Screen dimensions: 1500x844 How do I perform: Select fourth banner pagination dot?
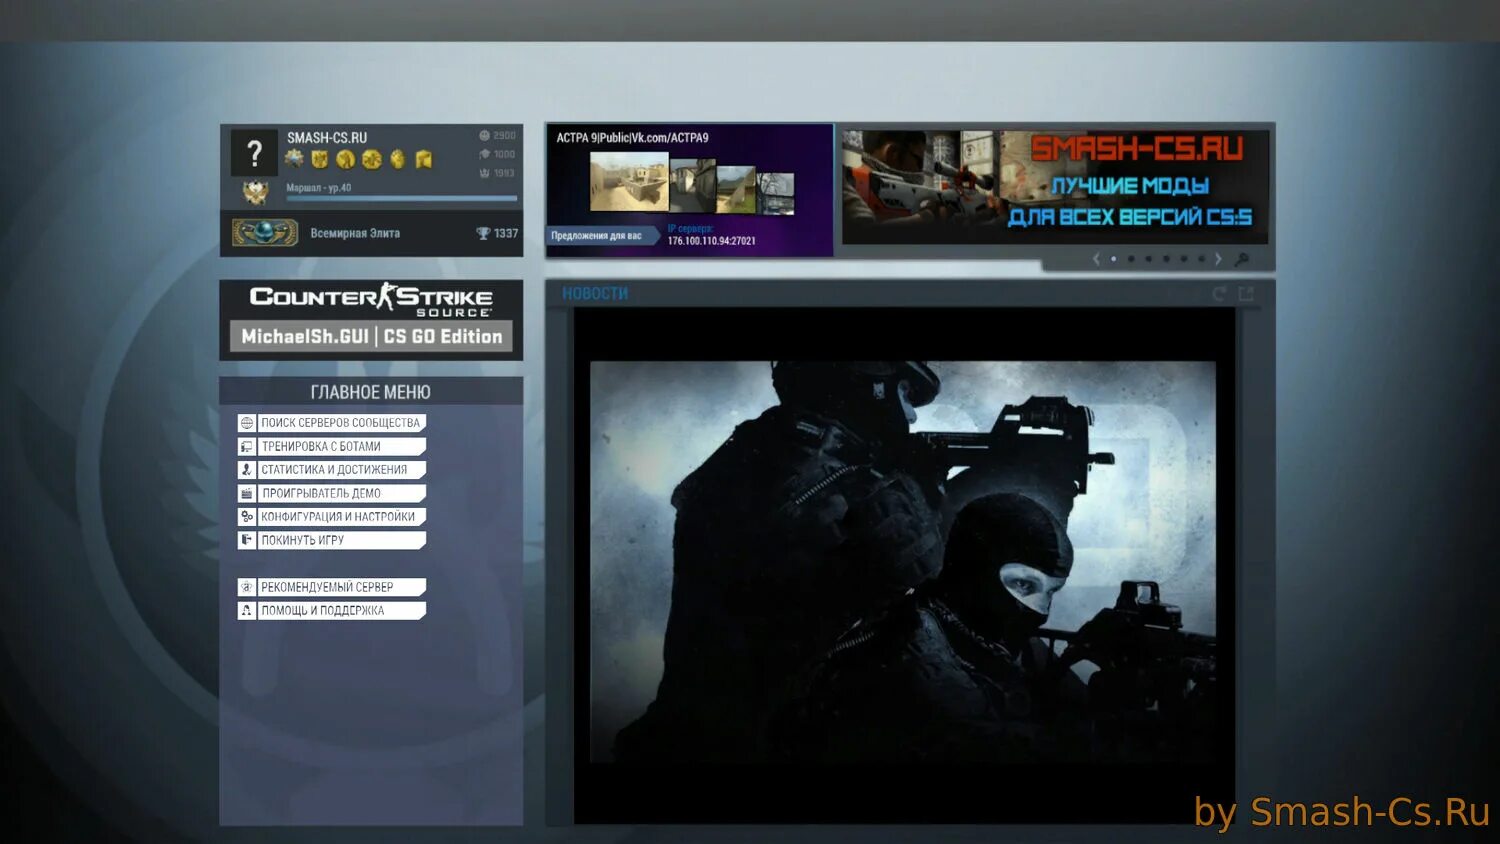[1166, 259]
